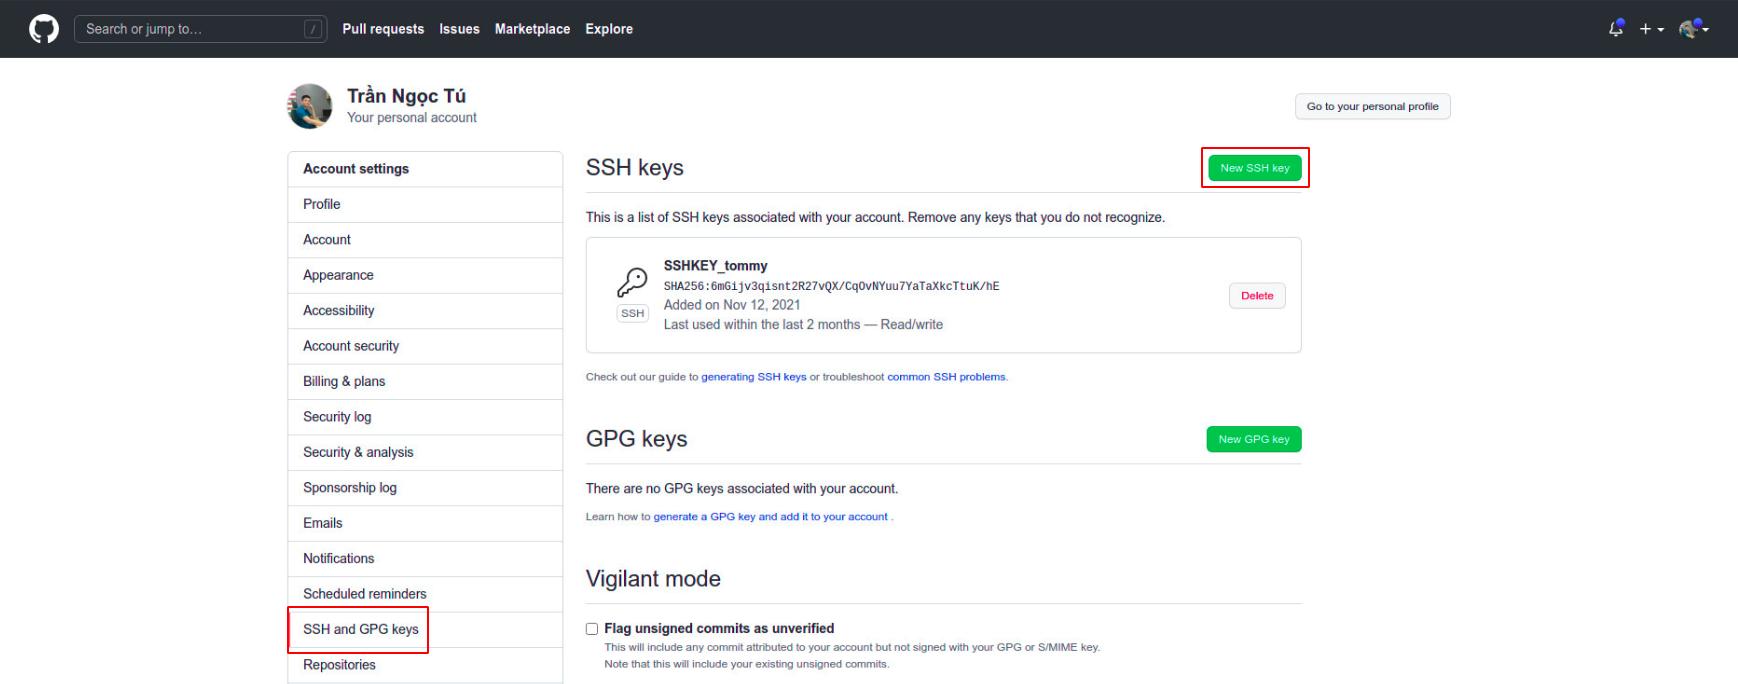The image size is (1738, 684).
Task: Expand the plus create-new dropdown
Action: [x=1652, y=29]
